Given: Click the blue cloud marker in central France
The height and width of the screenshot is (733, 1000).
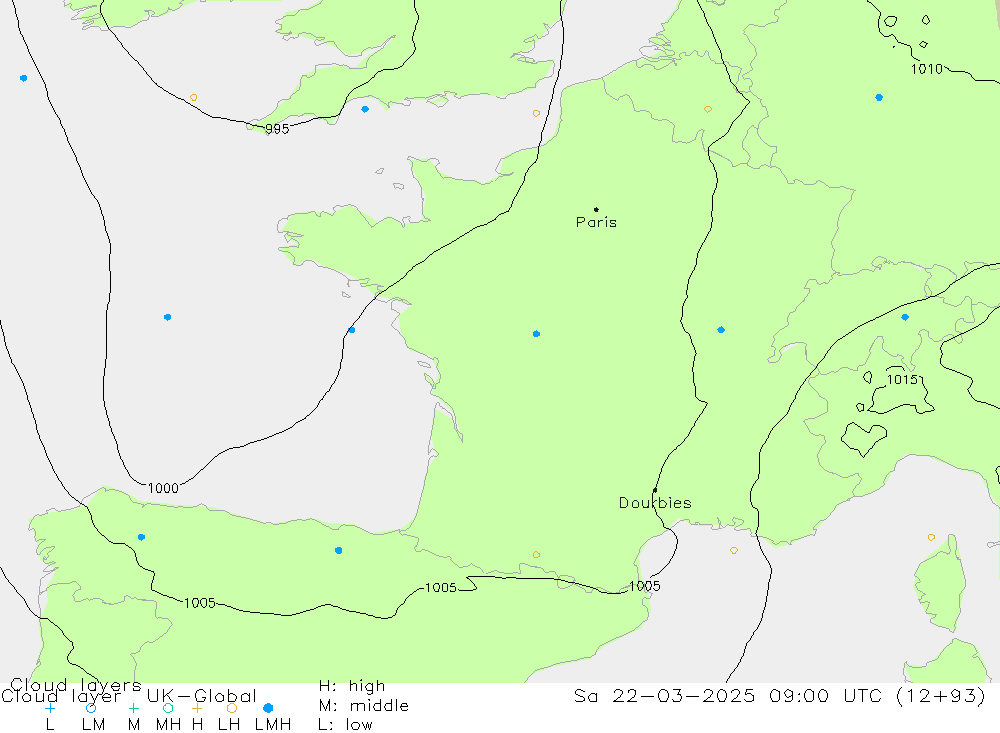Looking at the screenshot, I should 536,334.
